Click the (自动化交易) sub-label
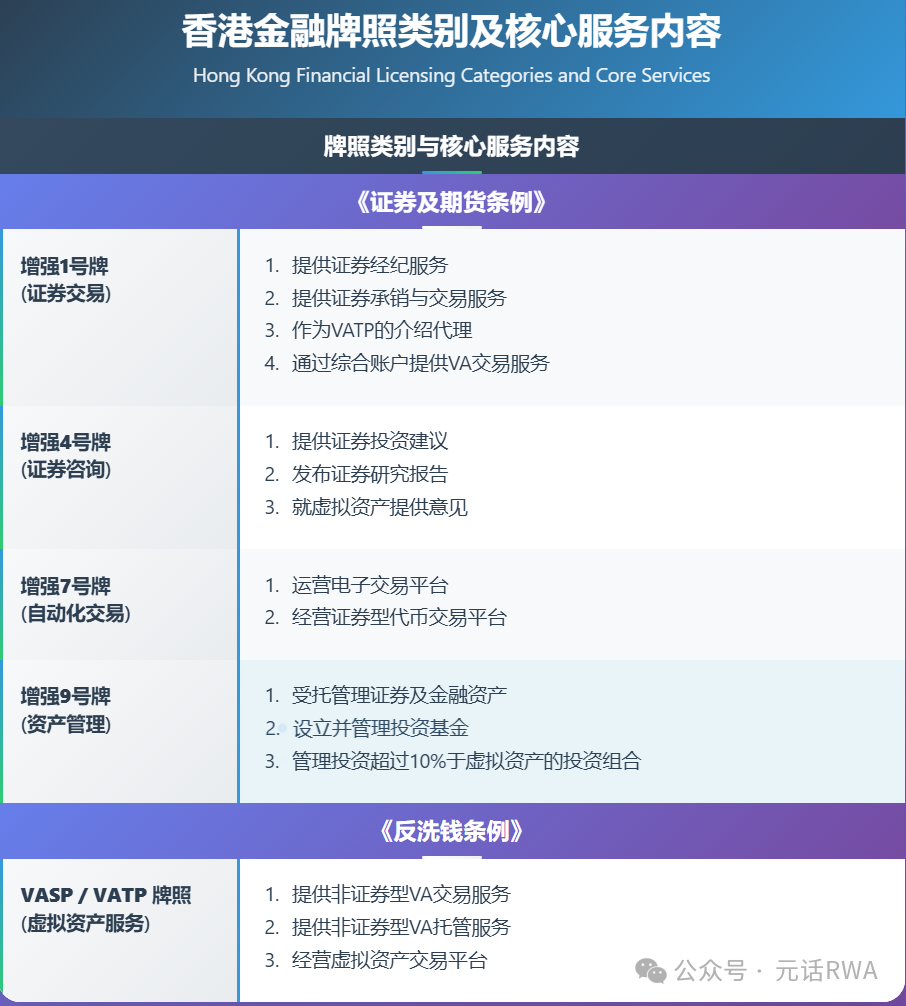Screen dimensions: 906x1006 click(76, 613)
